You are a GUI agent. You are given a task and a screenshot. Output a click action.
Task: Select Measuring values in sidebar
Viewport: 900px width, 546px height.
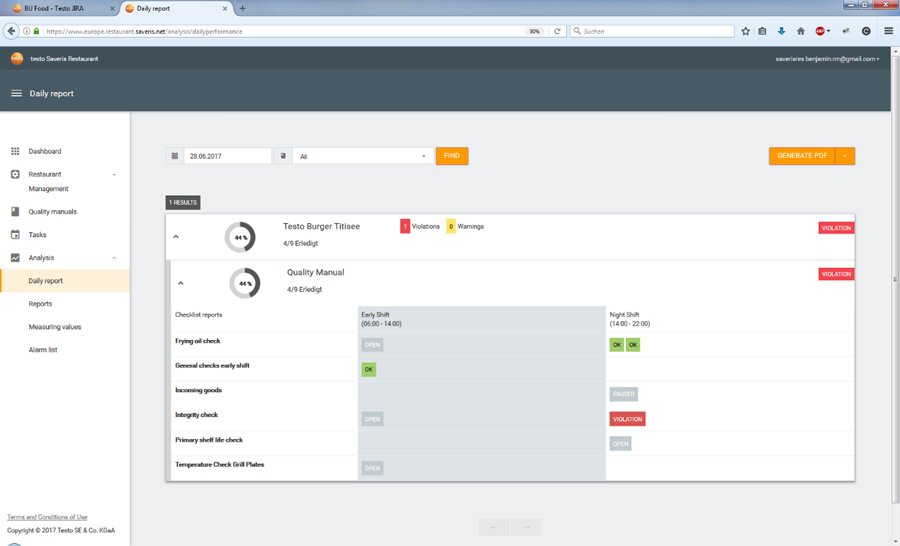pos(55,327)
